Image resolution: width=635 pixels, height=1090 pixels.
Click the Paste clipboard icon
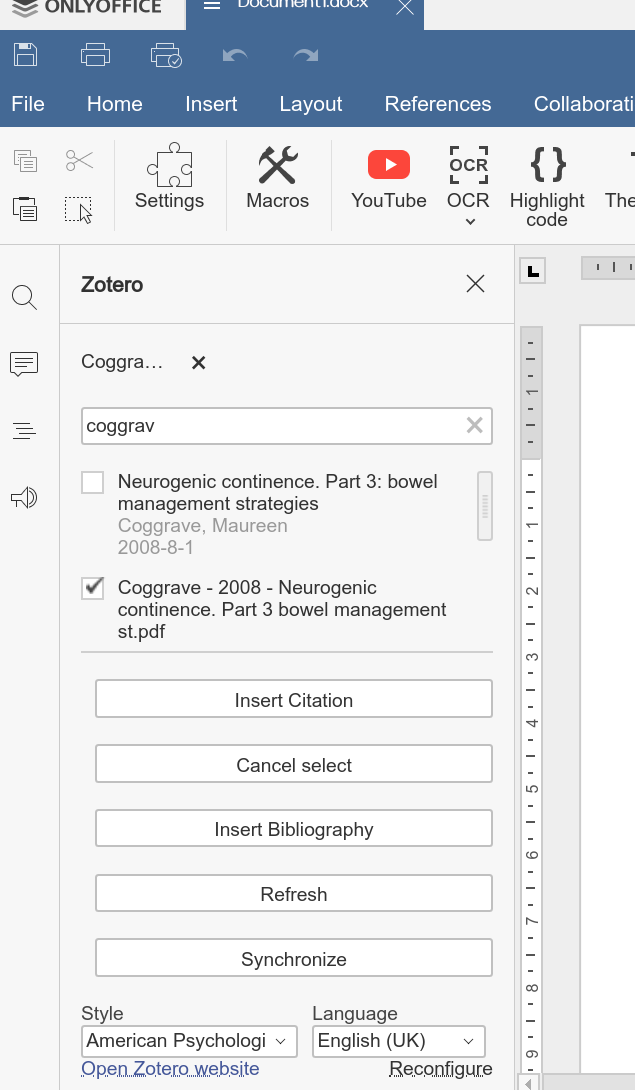click(25, 209)
